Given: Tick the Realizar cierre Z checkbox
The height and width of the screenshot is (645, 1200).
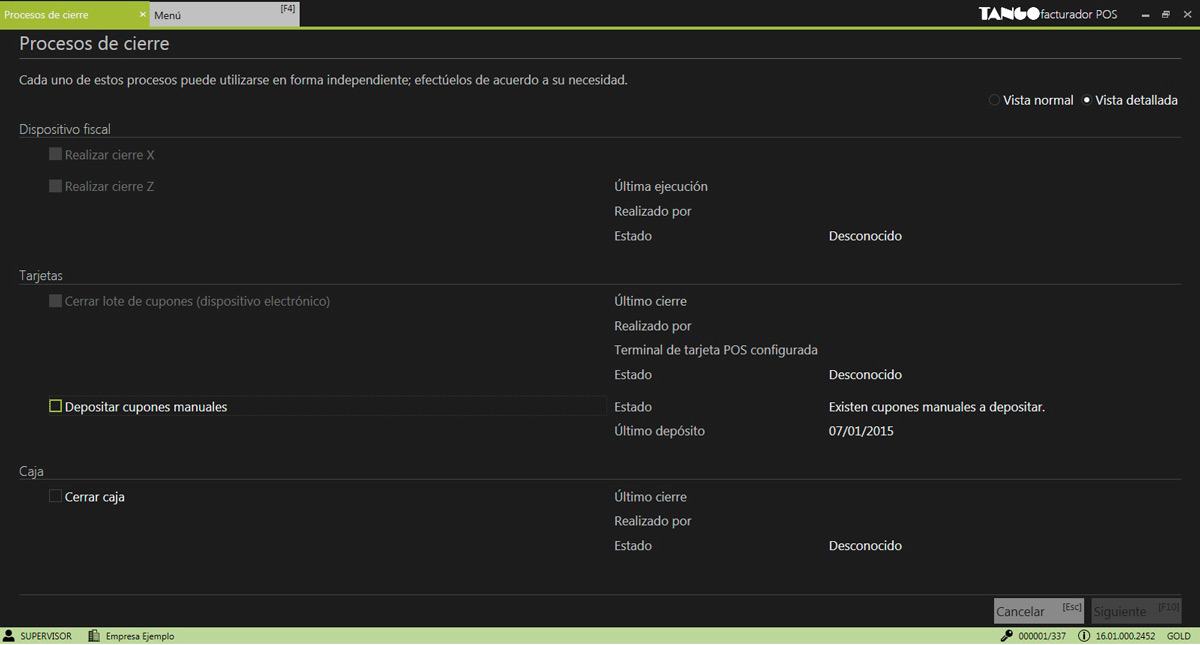Looking at the screenshot, I should coord(56,186).
